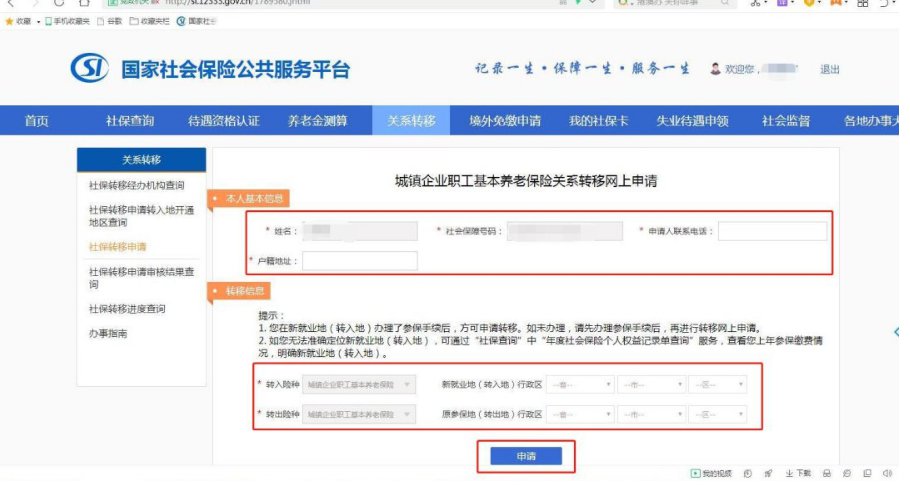Open 办事指南 in the sidebar
The width and height of the screenshot is (910, 486).
click(107, 333)
